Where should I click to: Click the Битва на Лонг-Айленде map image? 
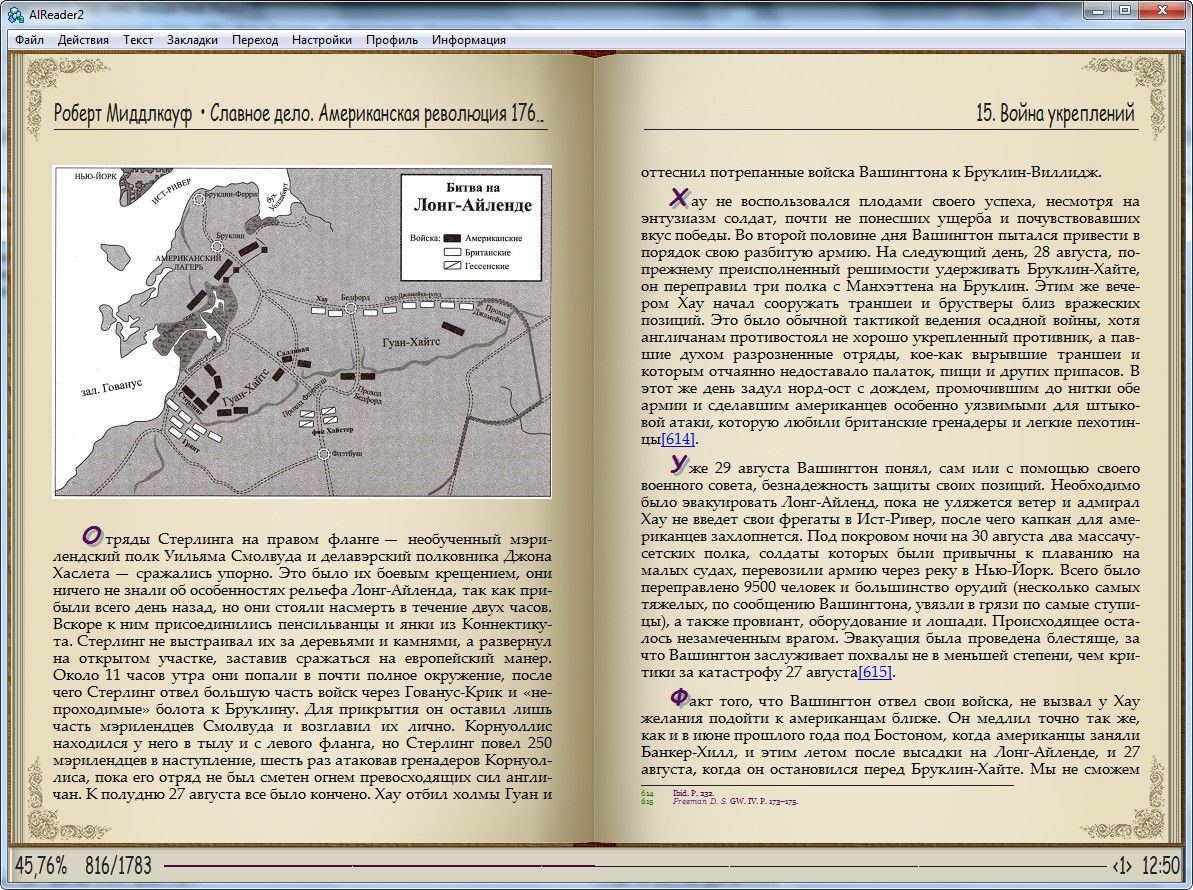tap(302, 331)
